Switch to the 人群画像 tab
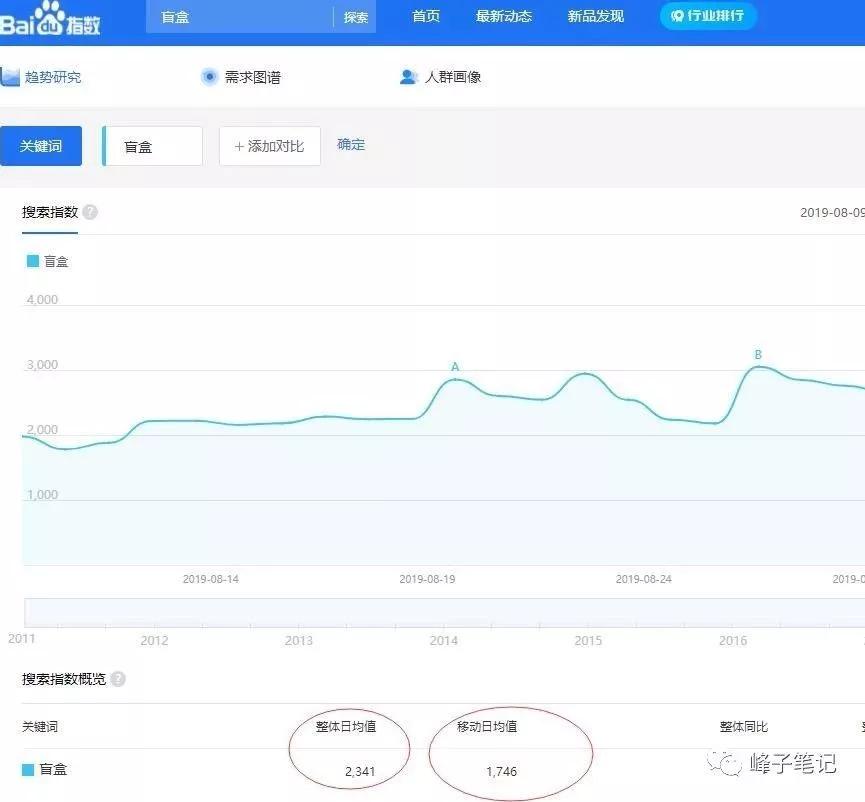This screenshot has width=865, height=802. point(452,77)
